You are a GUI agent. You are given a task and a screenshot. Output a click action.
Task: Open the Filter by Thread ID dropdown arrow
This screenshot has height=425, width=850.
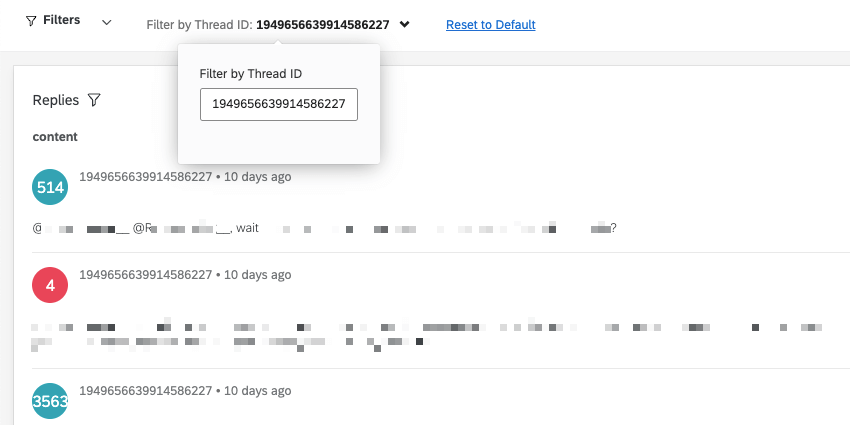tap(404, 25)
